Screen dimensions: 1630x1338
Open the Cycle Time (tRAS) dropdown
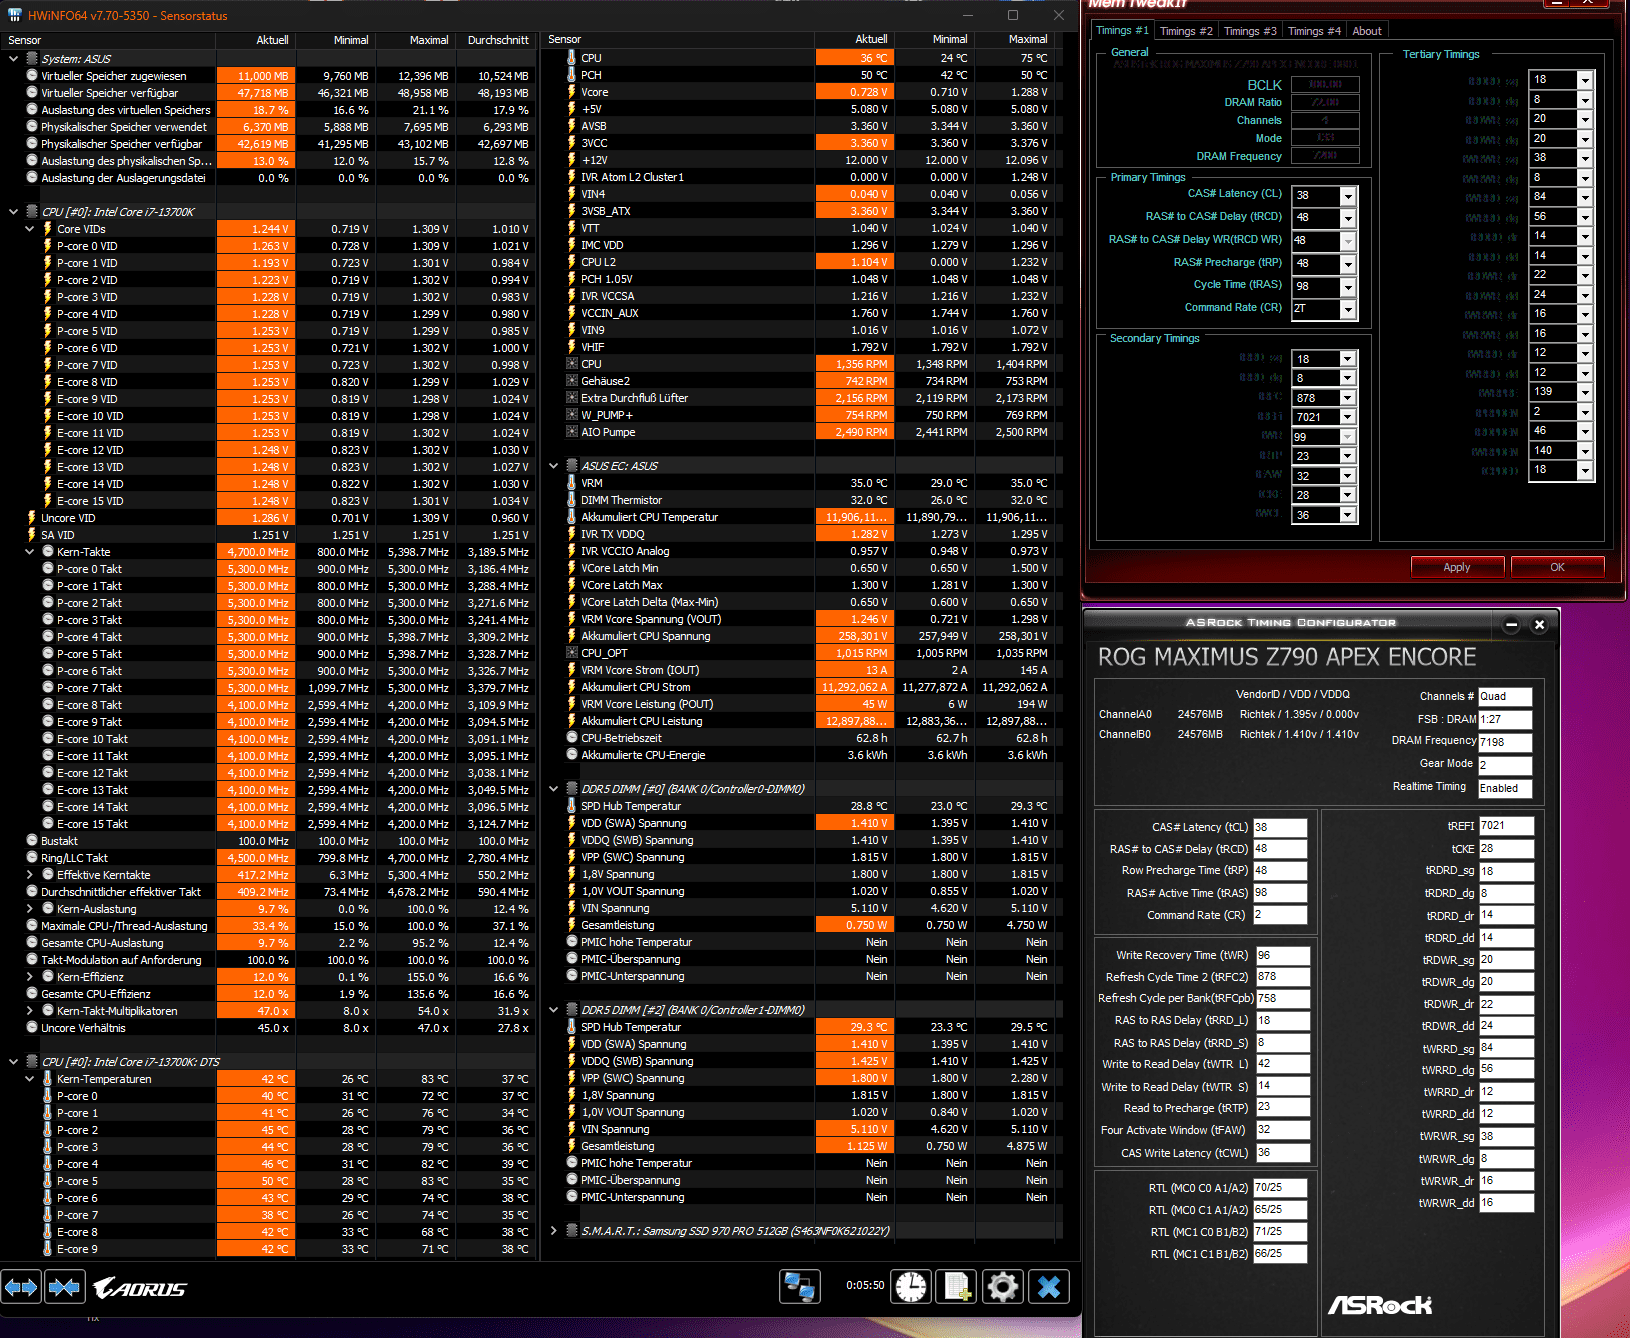1348,287
